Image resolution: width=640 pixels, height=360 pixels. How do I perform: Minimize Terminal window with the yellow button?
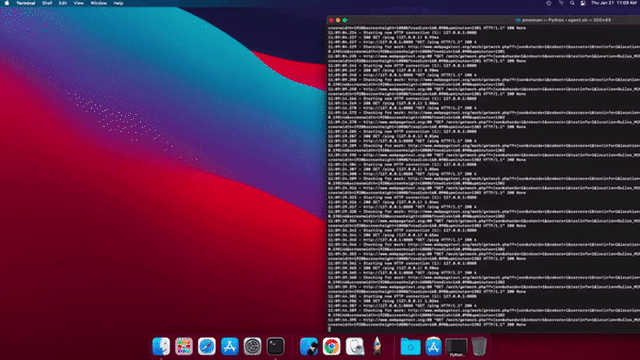tap(338, 20)
